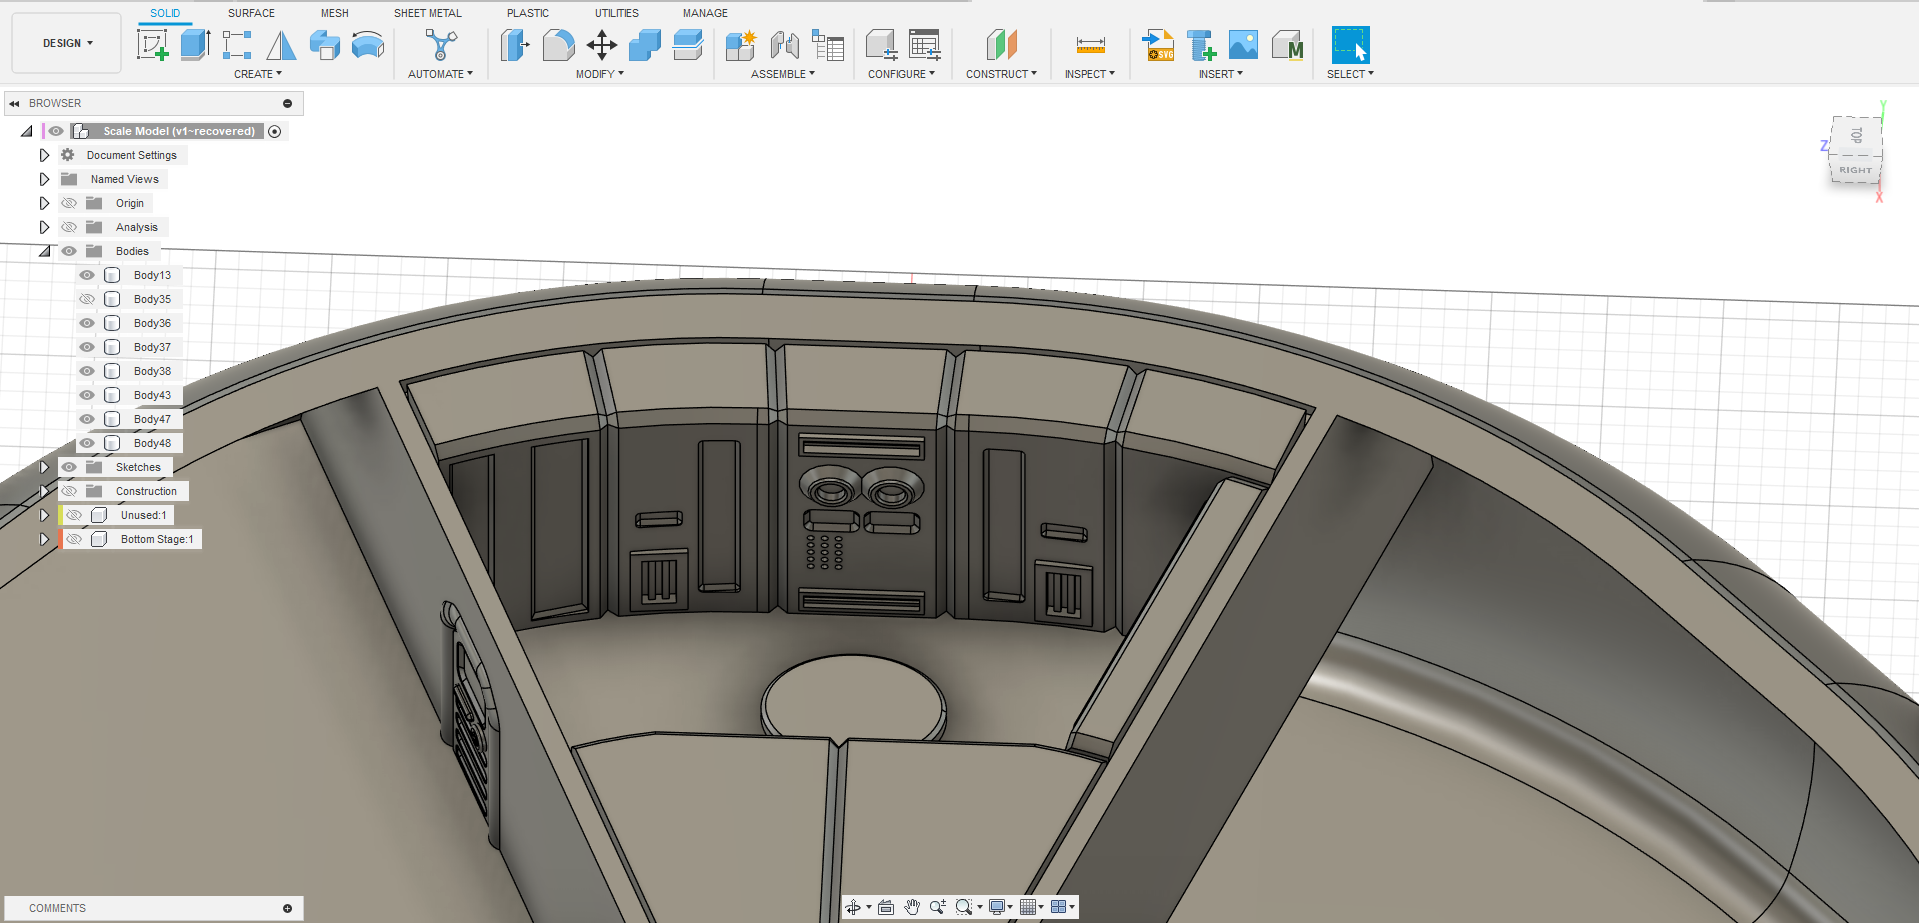The width and height of the screenshot is (1919, 923).
Task: Open the assembly table tool icon
Action: click(x=828, y=45)
